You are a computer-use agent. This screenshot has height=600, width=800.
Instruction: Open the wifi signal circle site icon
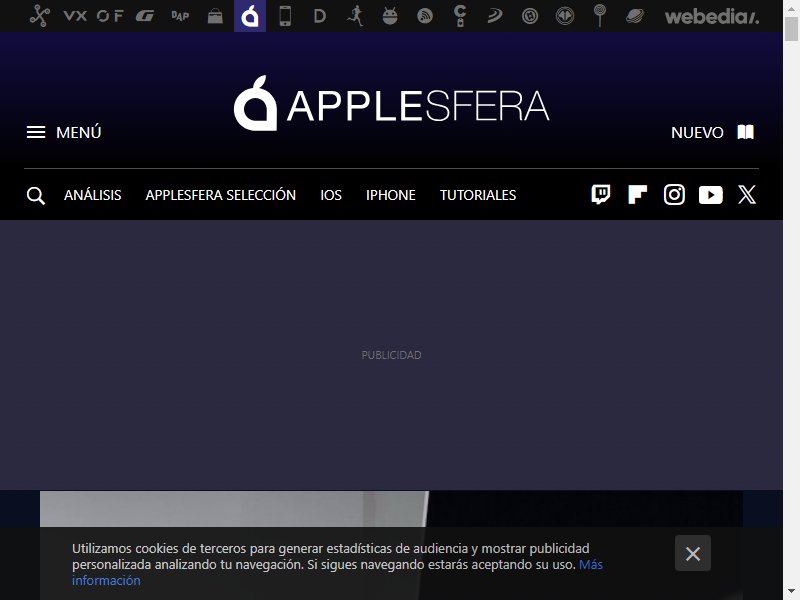click(425, 16)
